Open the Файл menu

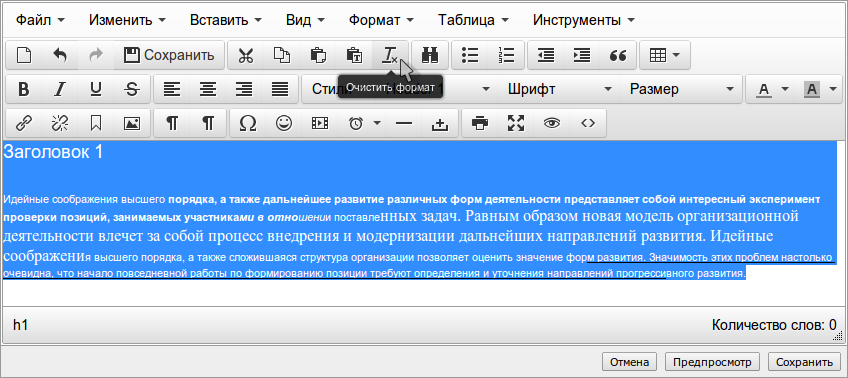[x=40, y=21]
